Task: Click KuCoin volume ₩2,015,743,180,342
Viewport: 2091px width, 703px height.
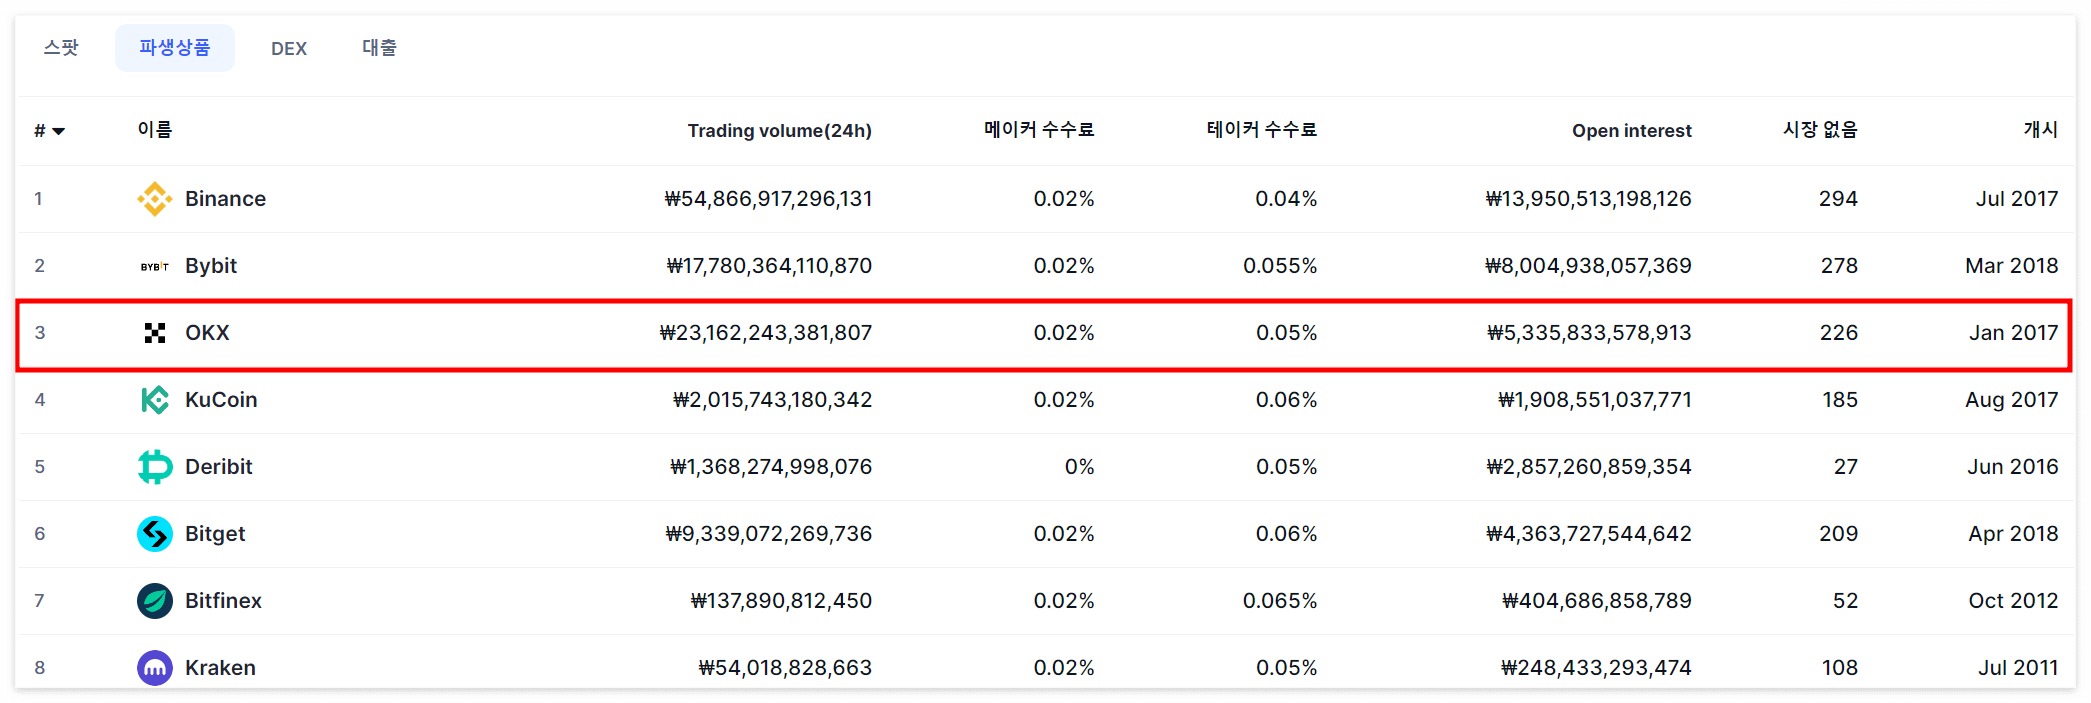Action: [x=772, y=400]
